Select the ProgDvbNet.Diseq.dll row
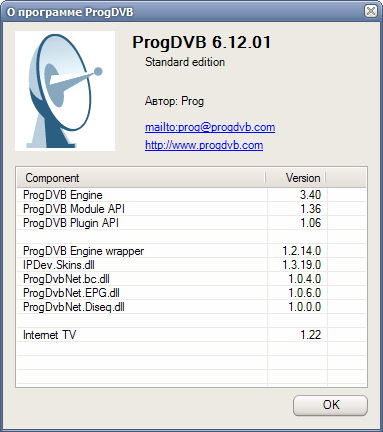Image resolution: width=383 pixels, height=432 pixels. click(192, 307)
